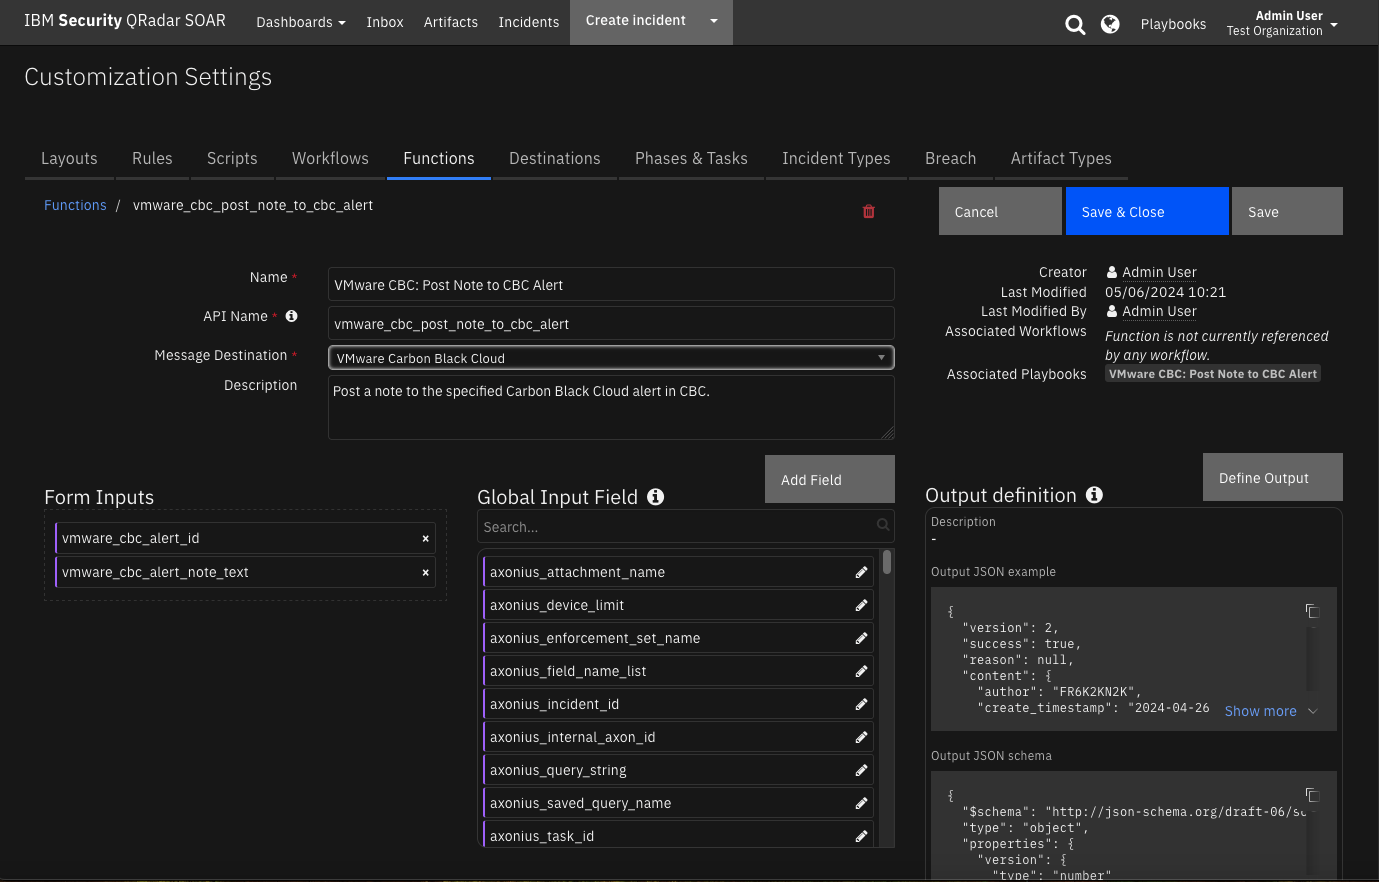Remove vmware_cbc_alert_note_text from Form Inputs
The image size is (1379, 882).
(x=426, y=573)
